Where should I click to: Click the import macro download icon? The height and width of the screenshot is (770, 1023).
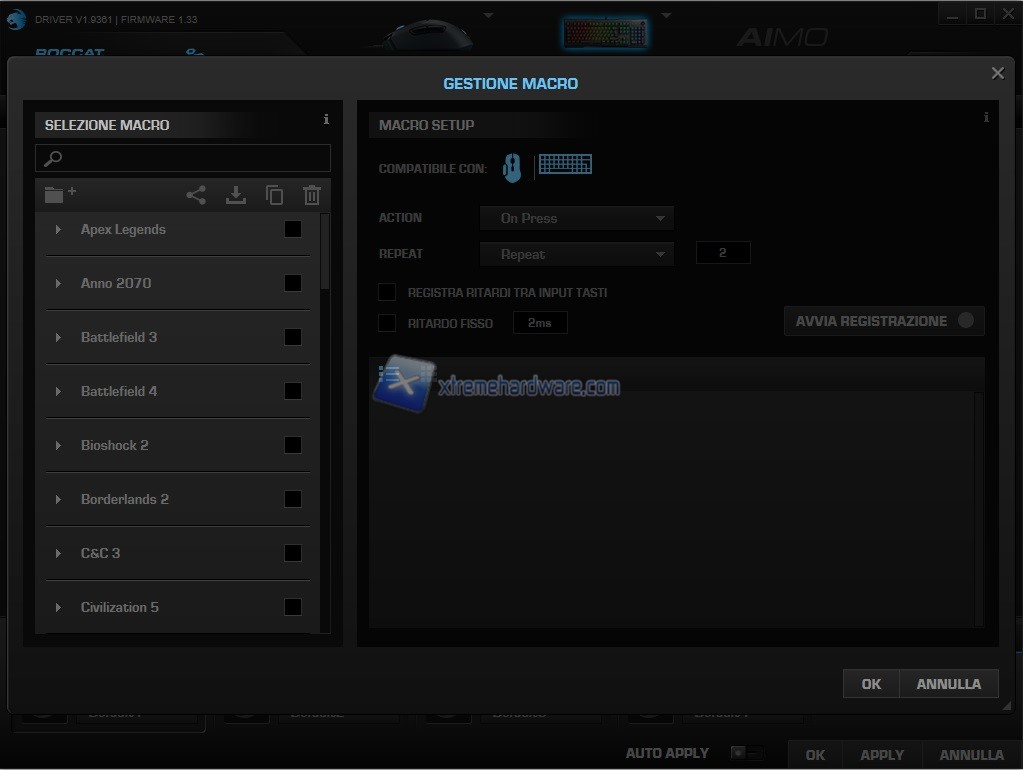236,196
